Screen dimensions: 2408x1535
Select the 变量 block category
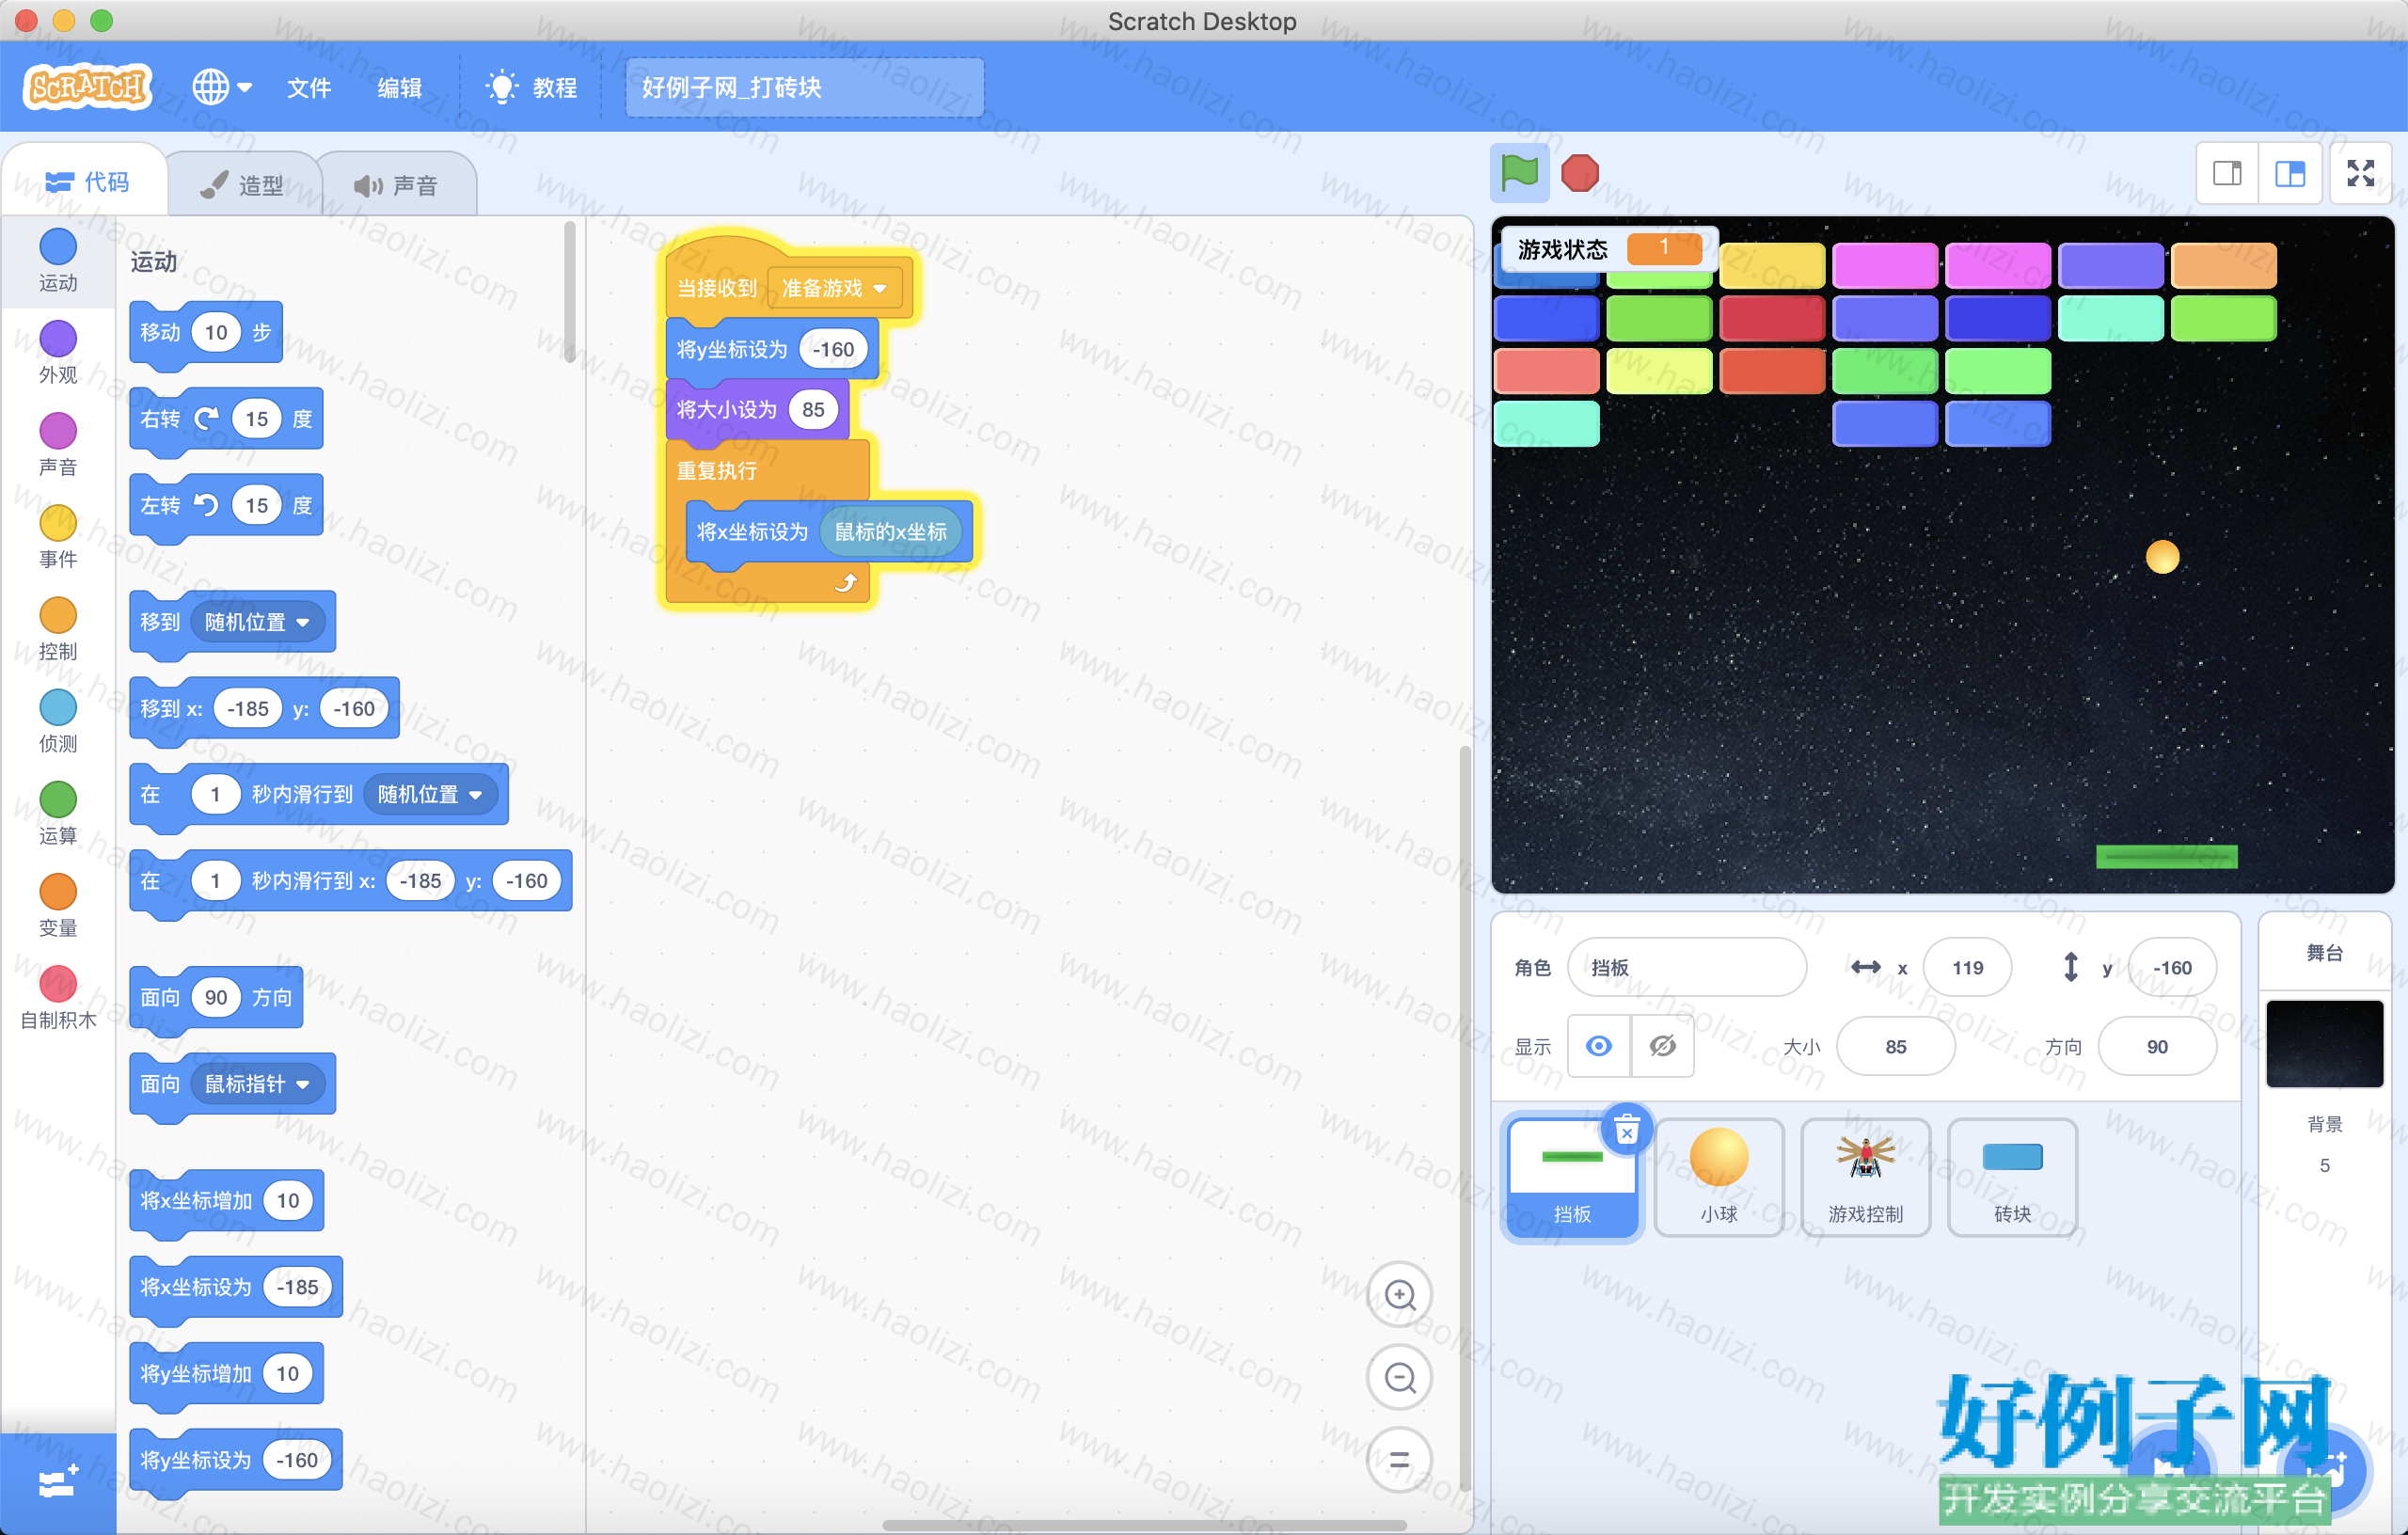point(58,906)
